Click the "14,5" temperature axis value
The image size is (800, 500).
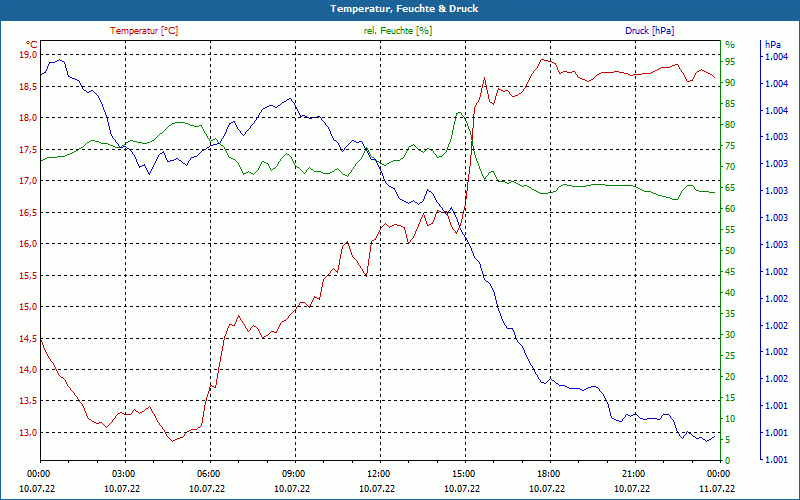coord(28,338)
